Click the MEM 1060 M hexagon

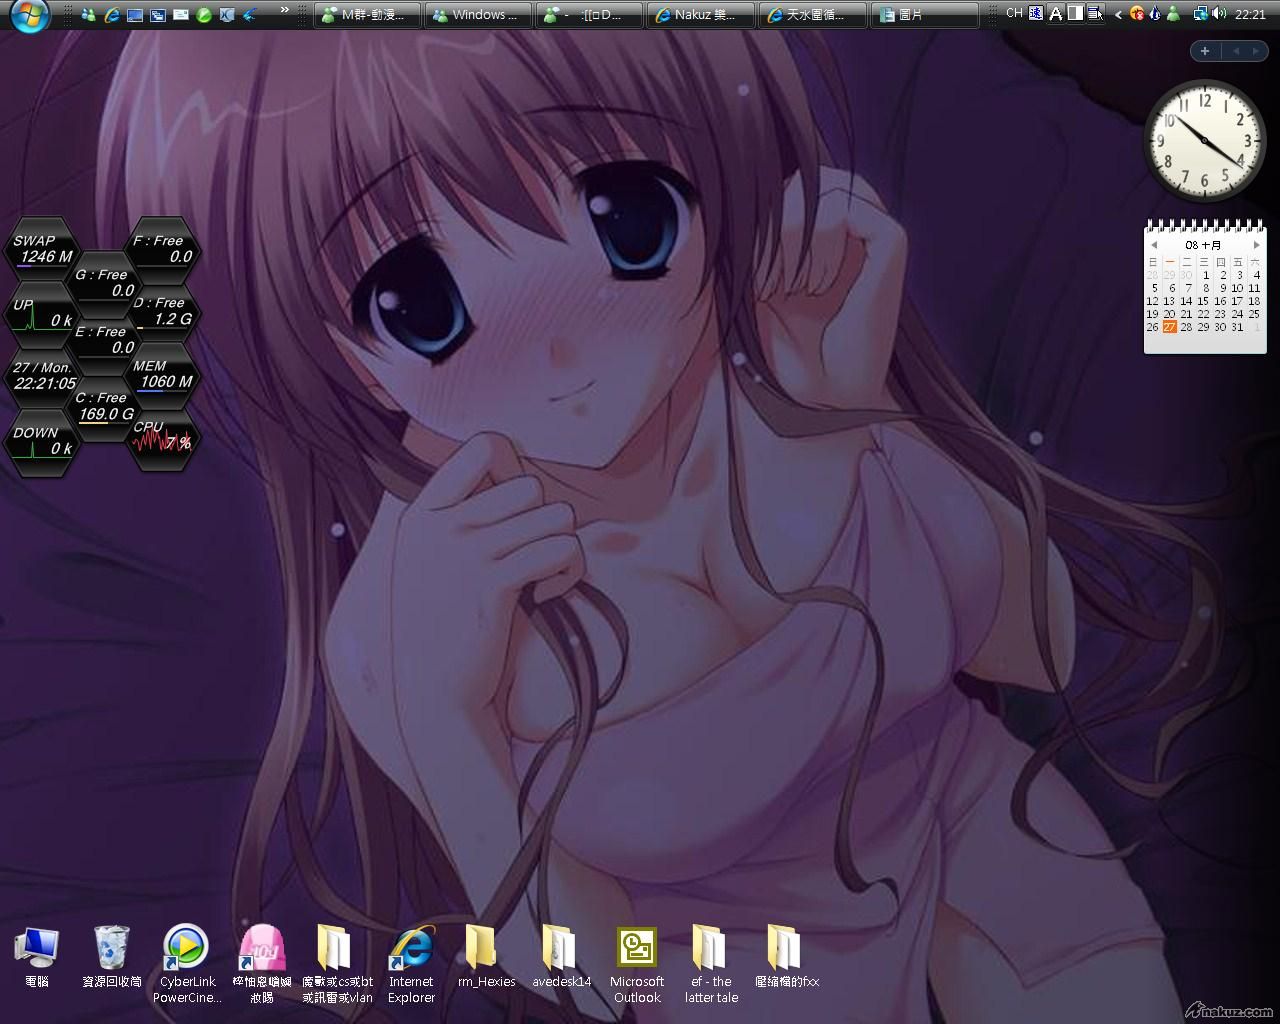pyautogui.click(x=162, y=374)
